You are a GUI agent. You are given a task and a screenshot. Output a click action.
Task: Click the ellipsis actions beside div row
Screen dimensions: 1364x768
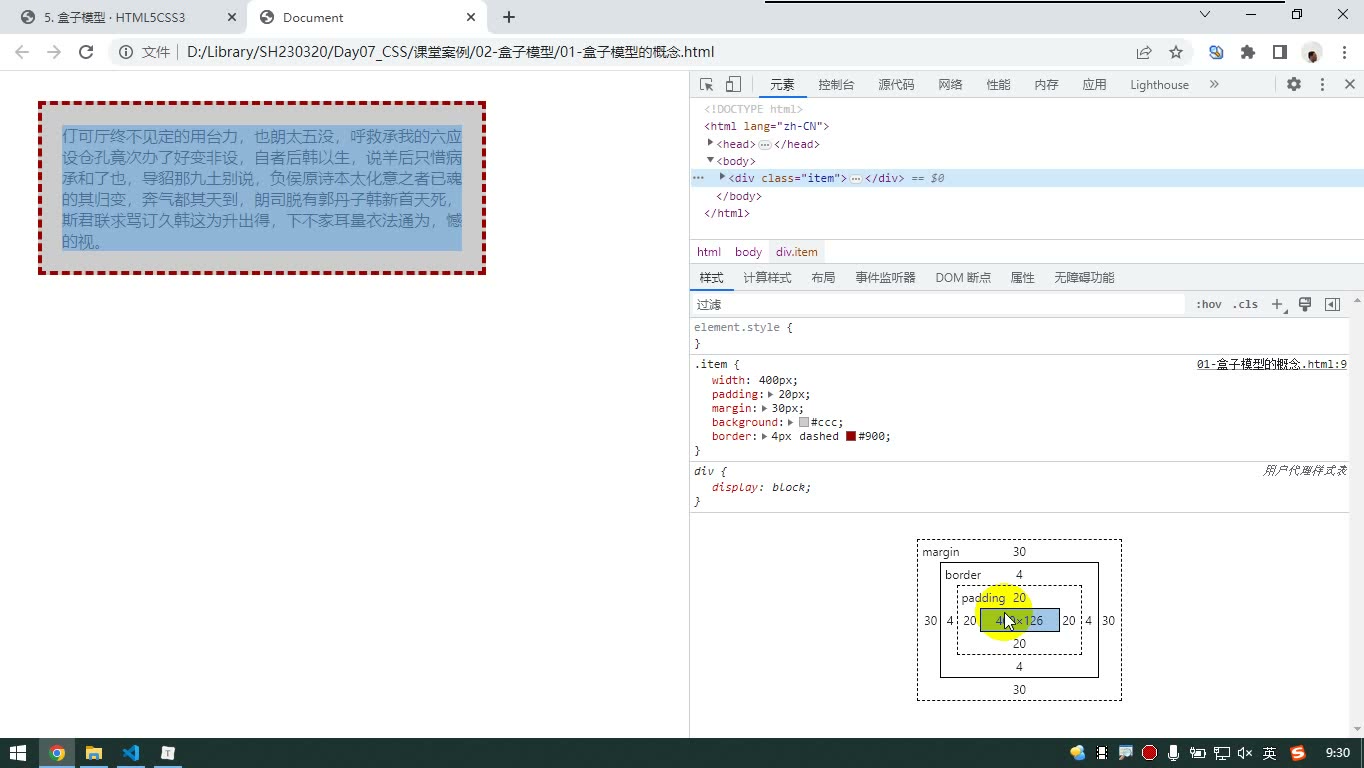coord(698,178)
